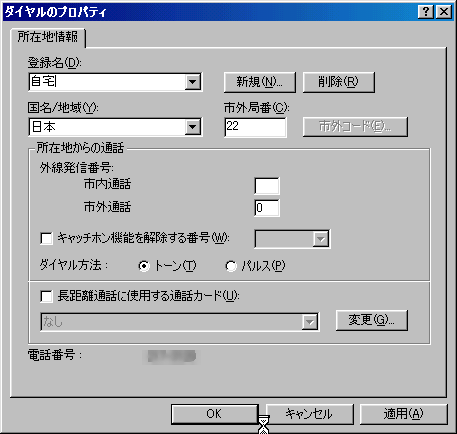Click the 適用(A) button

(403, 414)
